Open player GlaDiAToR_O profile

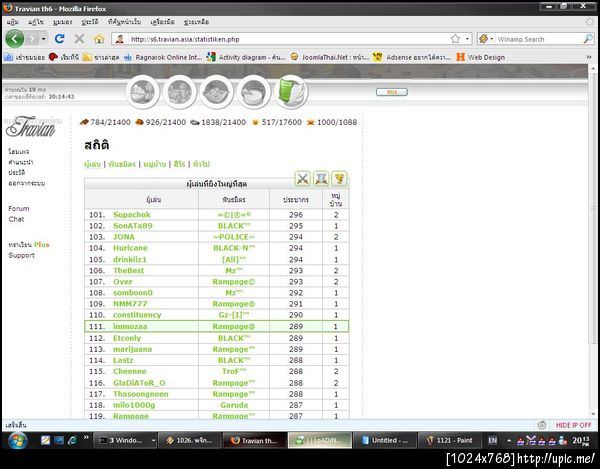[139, 383]
